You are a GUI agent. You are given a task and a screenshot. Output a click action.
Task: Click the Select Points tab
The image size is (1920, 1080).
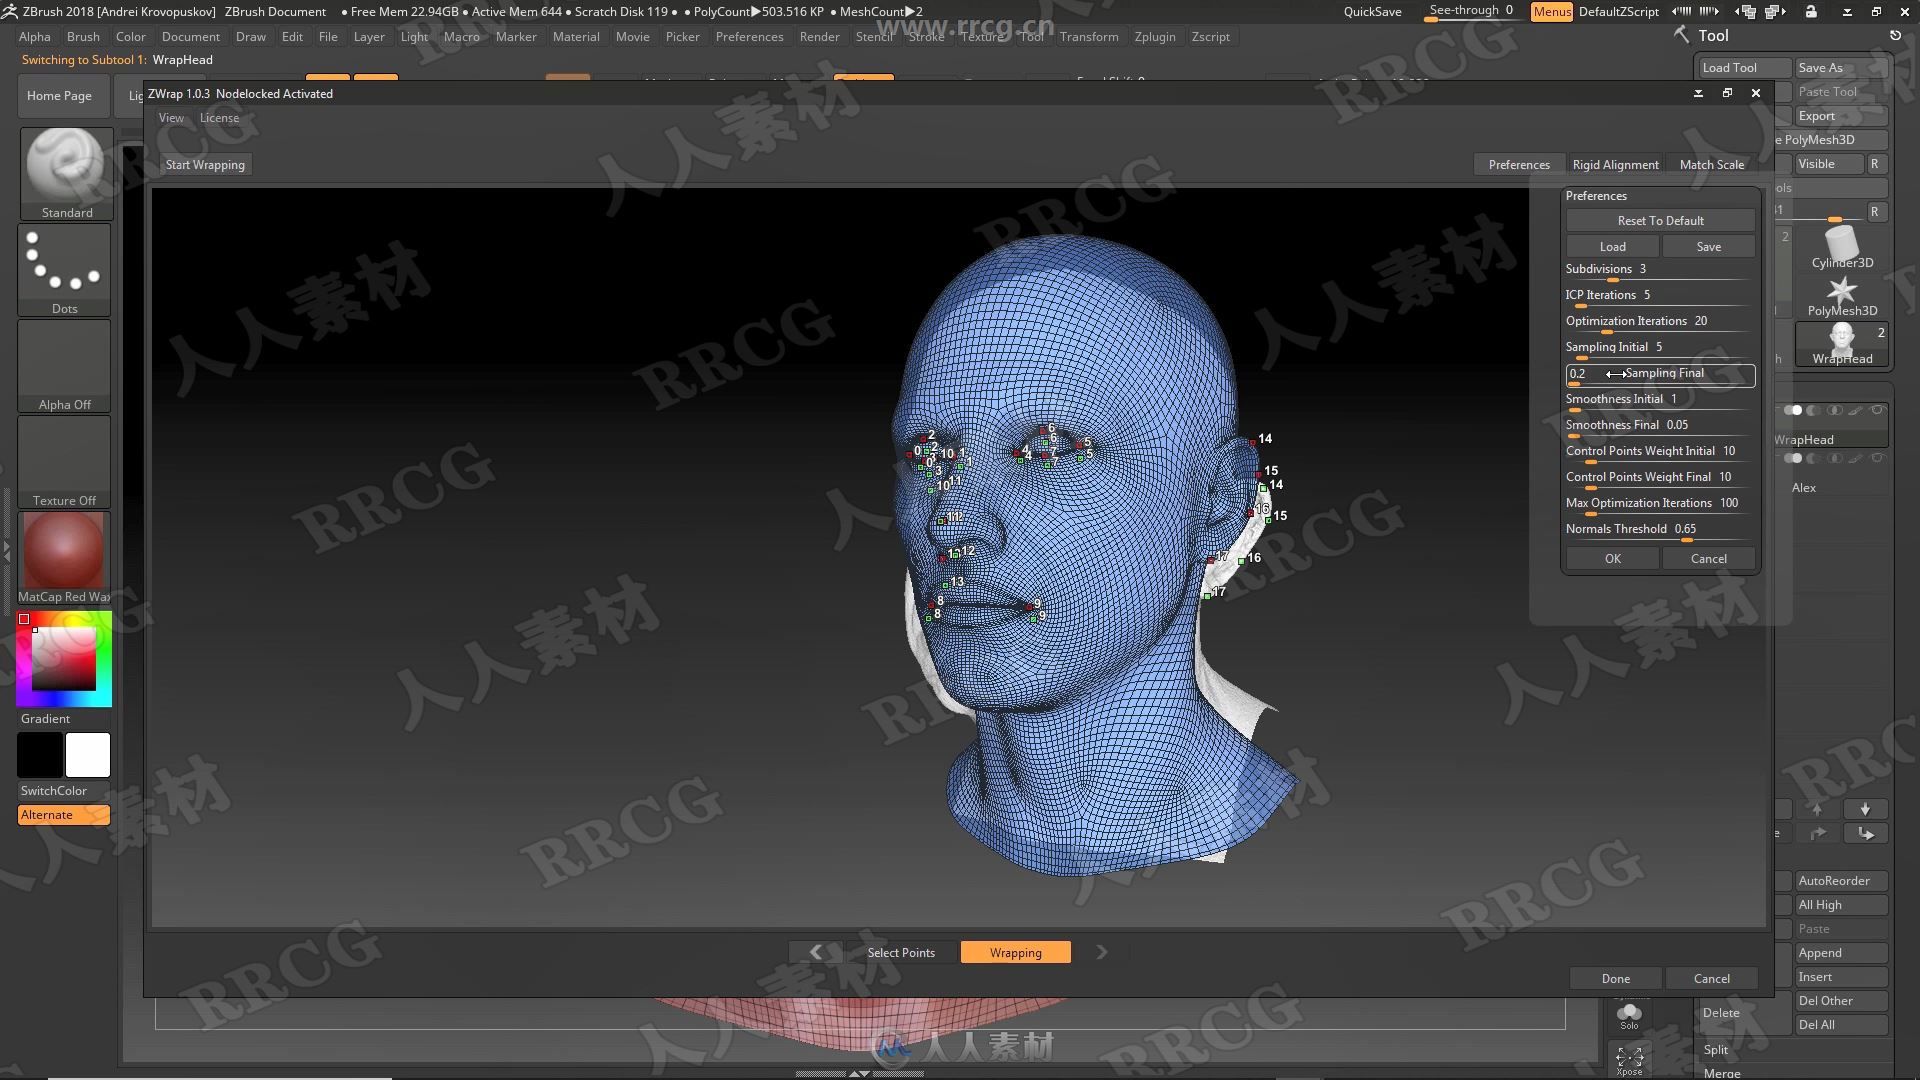[x=901, y=952]
